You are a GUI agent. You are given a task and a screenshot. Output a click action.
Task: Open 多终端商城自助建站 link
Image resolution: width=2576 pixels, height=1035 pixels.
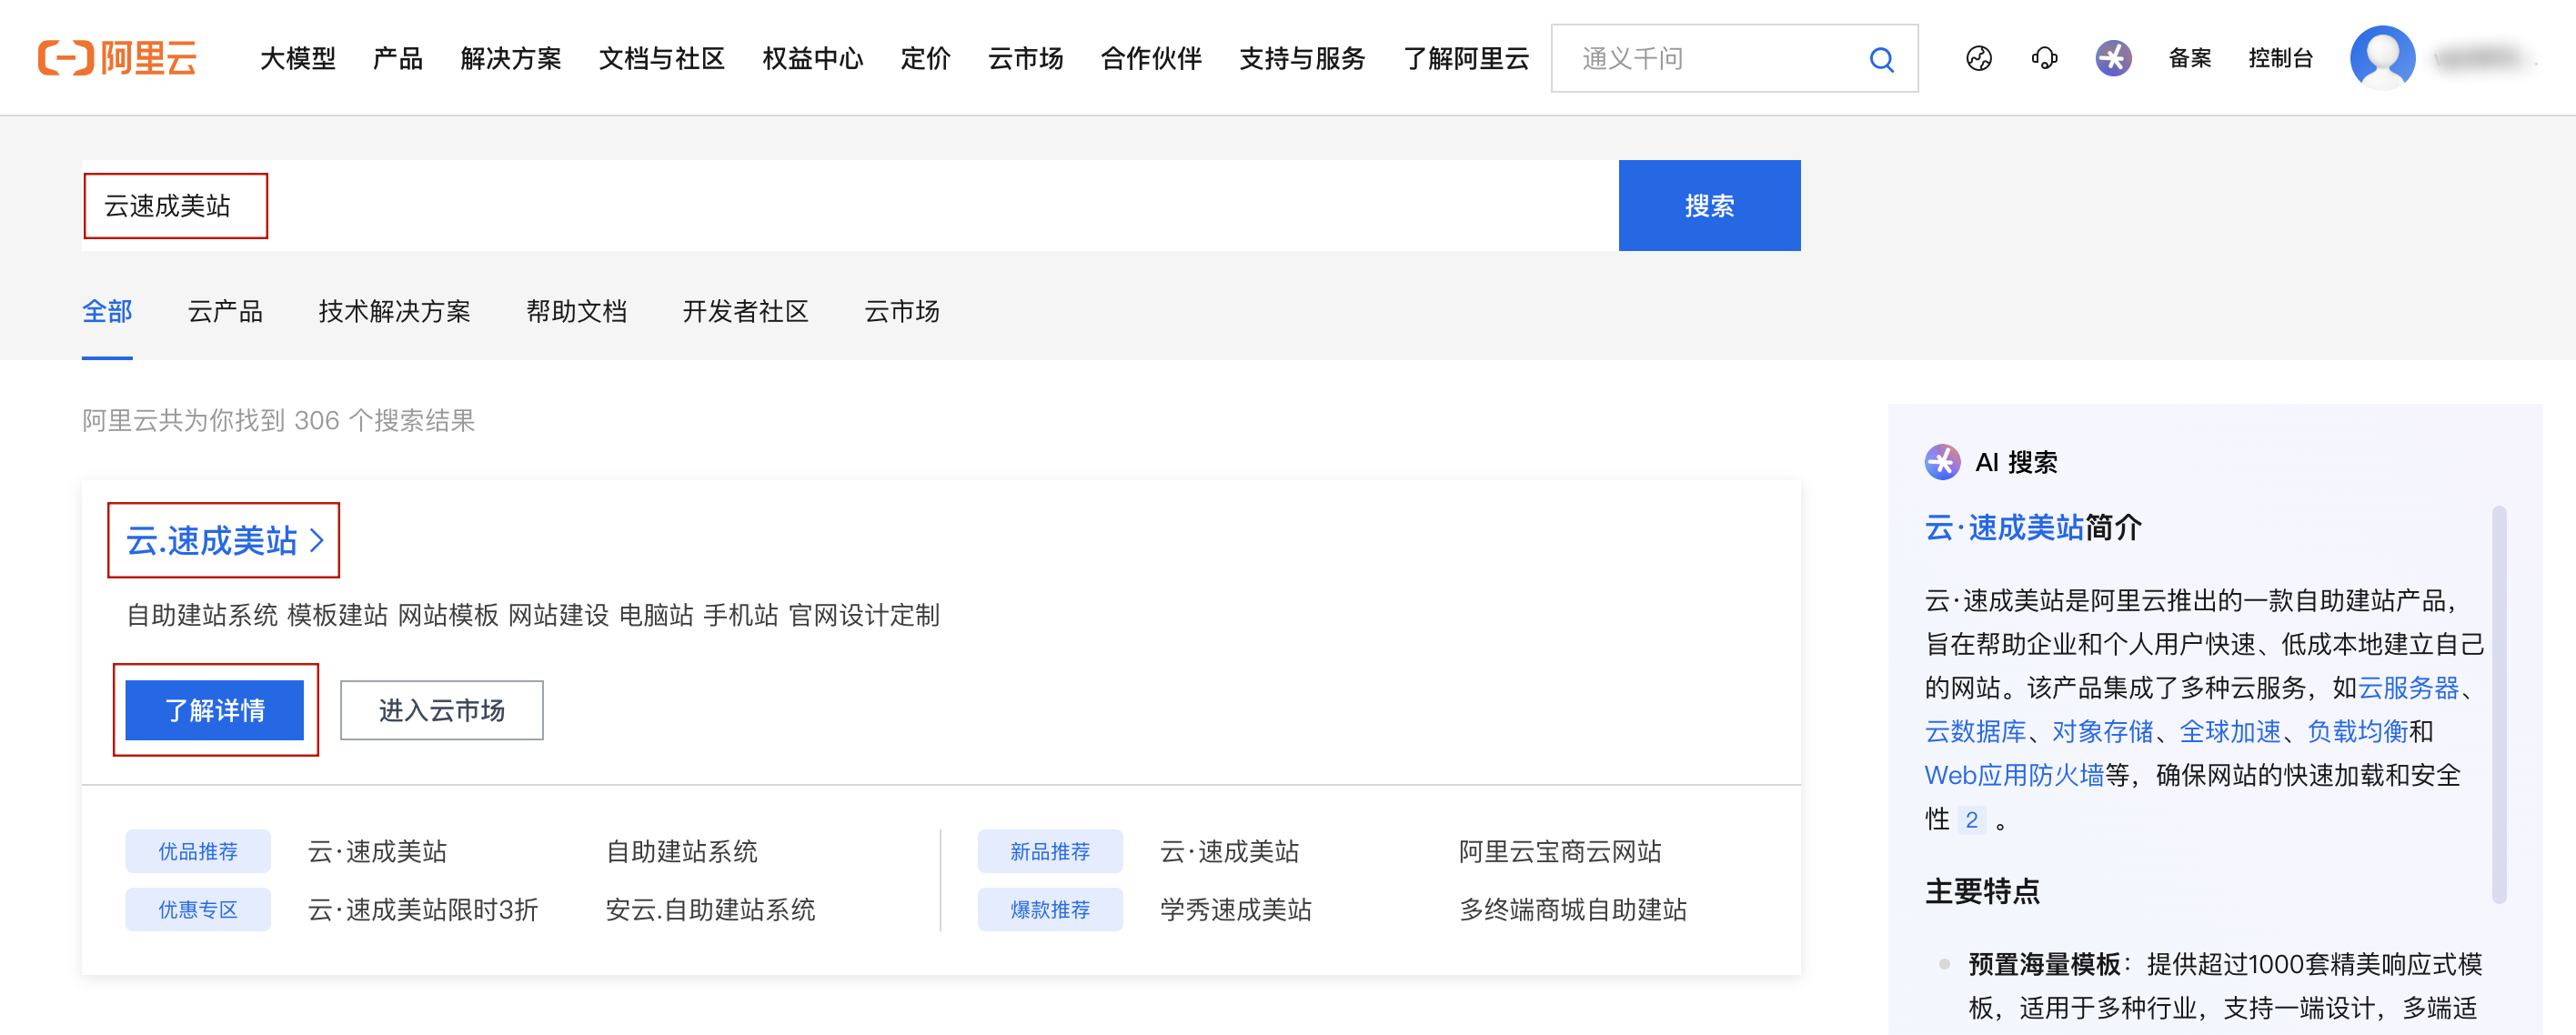tap(1573, 910)
